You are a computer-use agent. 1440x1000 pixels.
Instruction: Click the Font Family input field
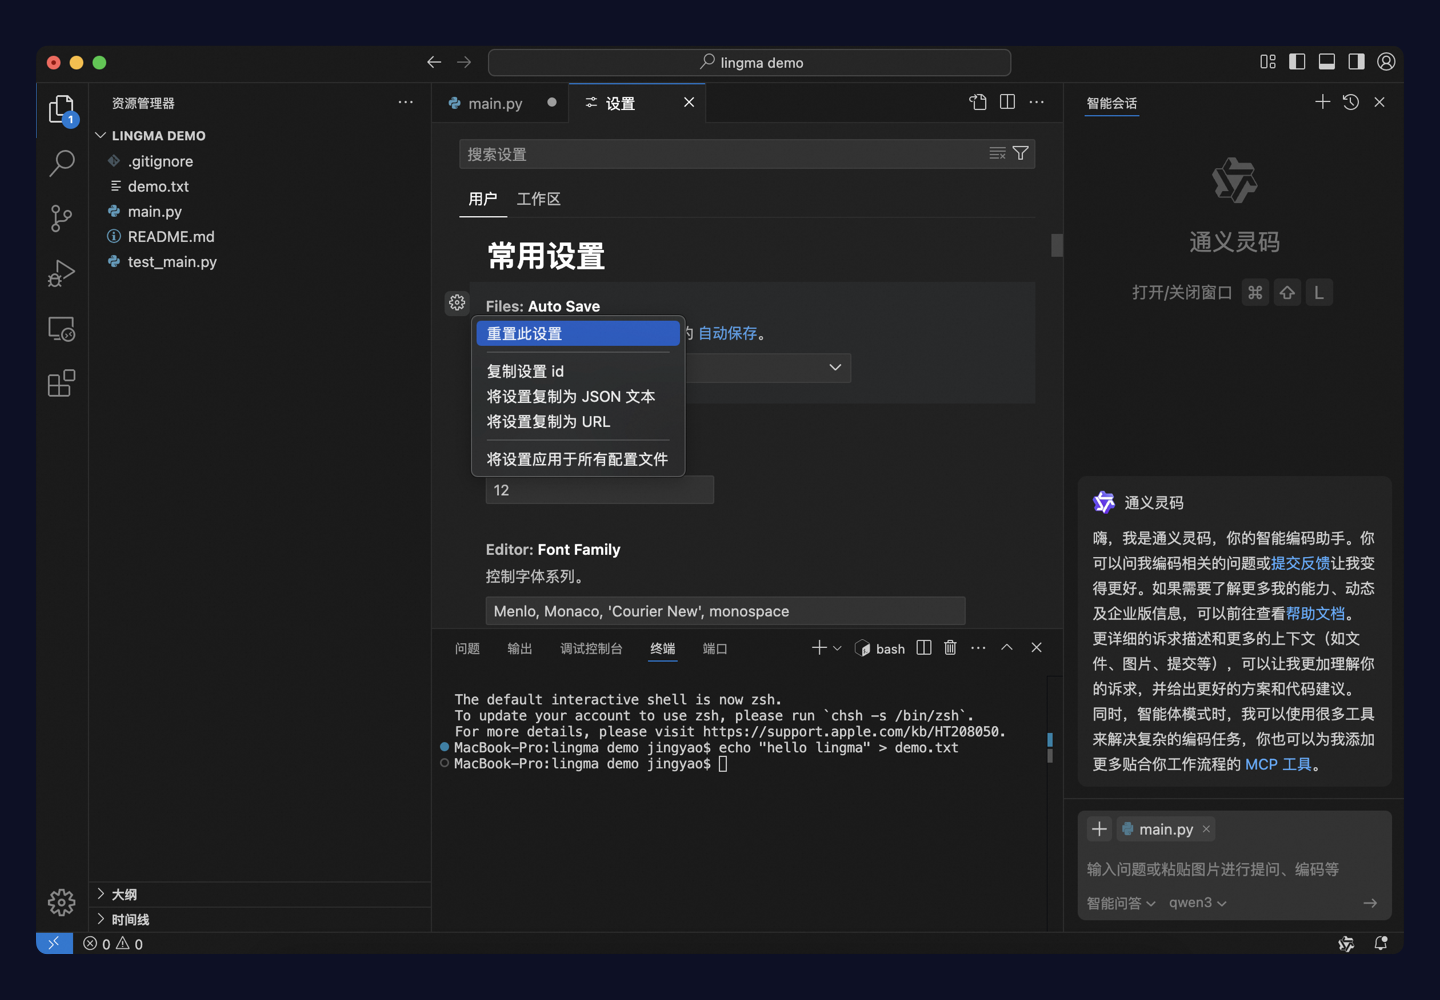point(725,611)
